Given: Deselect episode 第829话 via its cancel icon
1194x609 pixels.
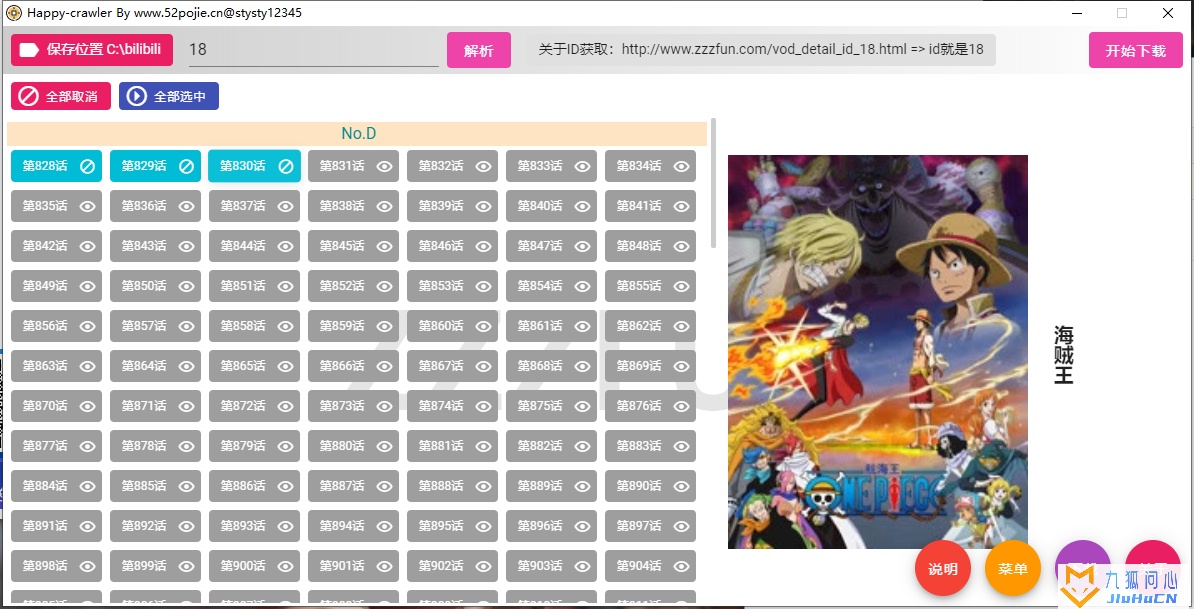Looking at the screenshot, I should 187,166.
